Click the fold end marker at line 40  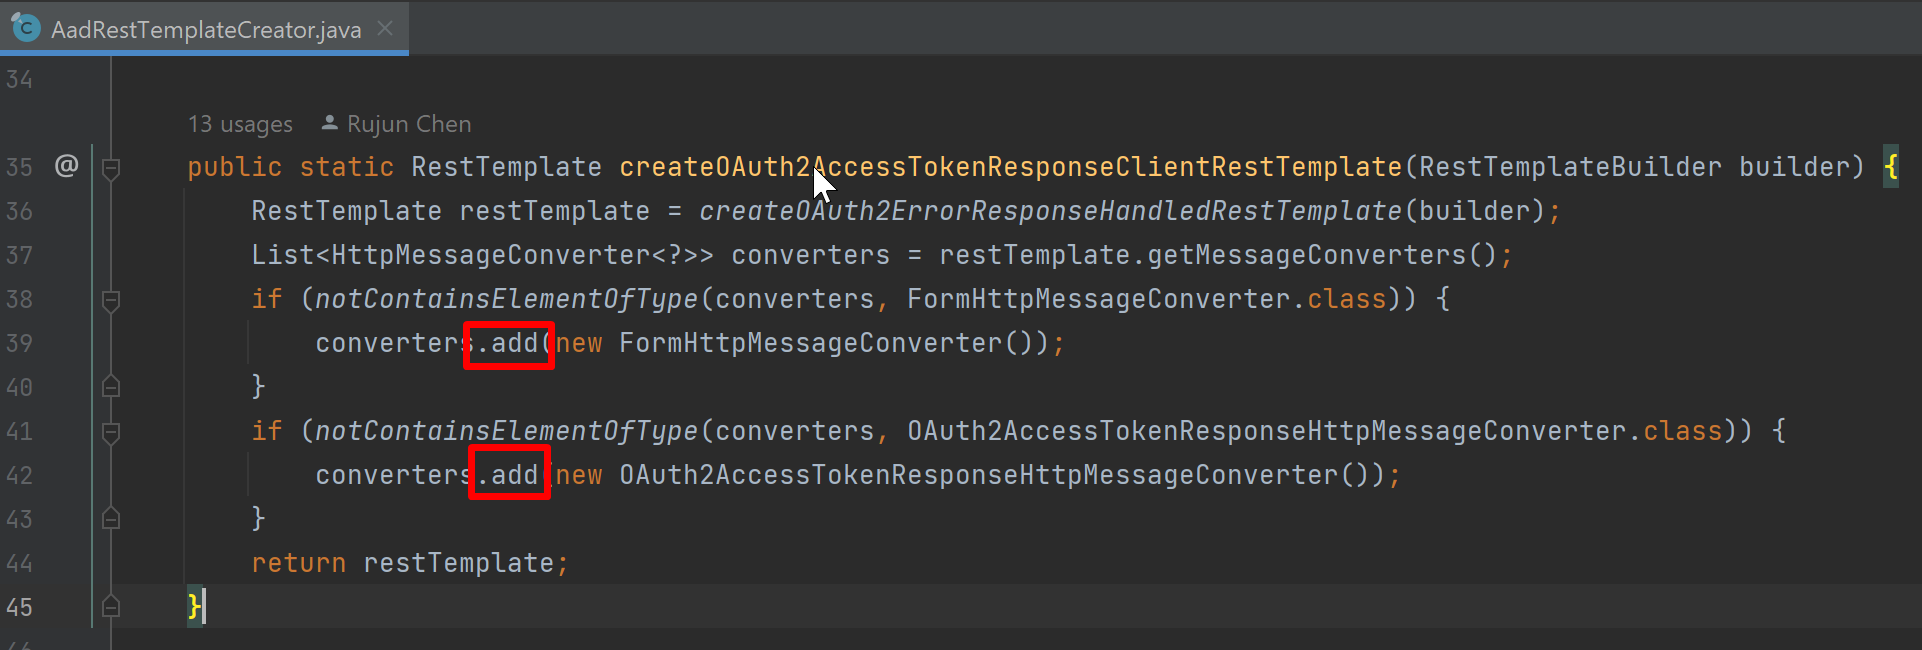tap(111, 386)
